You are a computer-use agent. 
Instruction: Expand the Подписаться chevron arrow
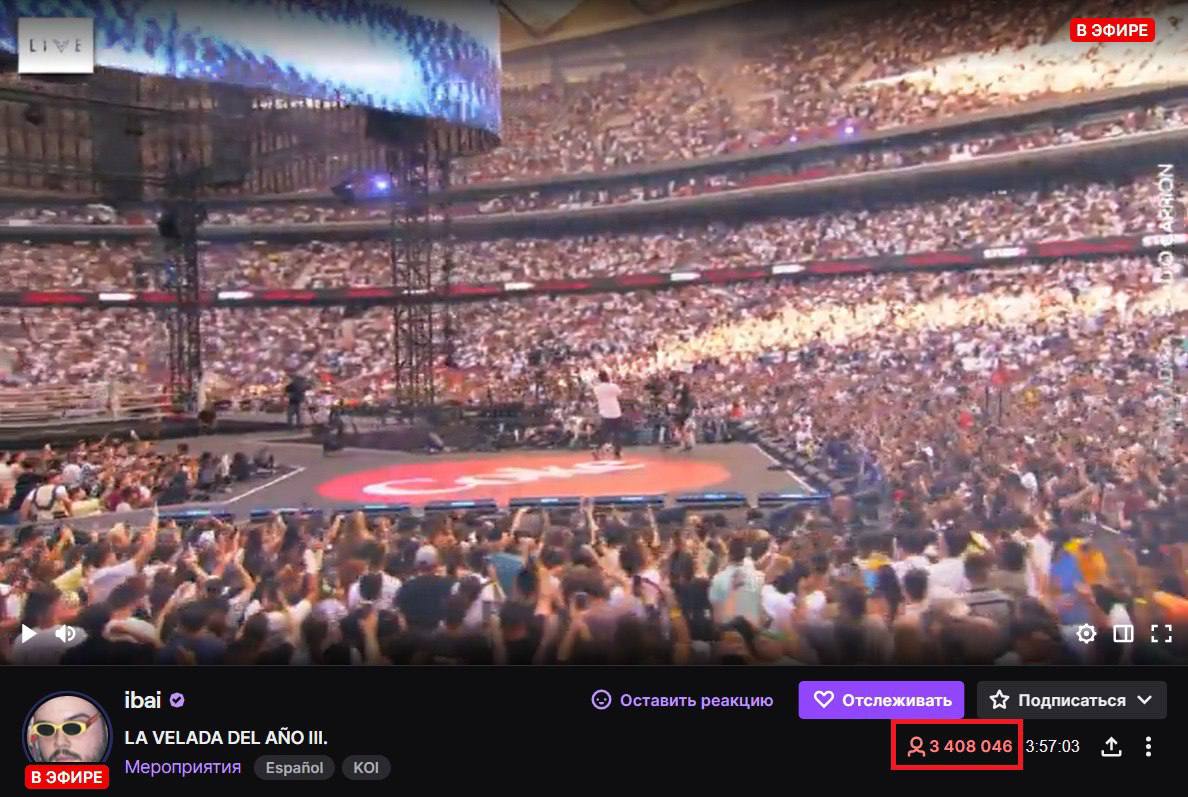click(1145, 700)
